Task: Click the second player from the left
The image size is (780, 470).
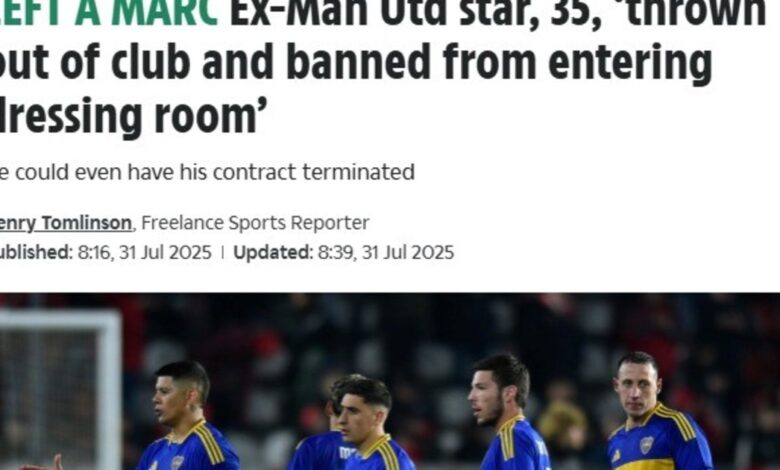Action: coord(367,424)
